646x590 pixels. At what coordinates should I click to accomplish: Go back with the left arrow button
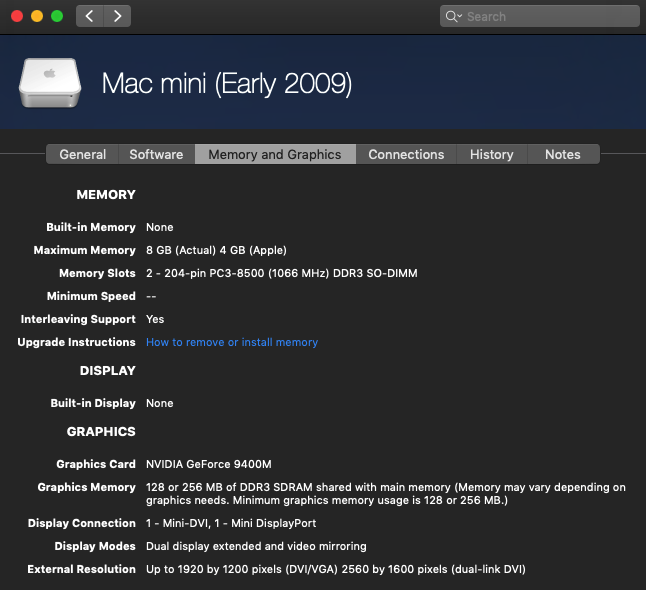(89, 16)
